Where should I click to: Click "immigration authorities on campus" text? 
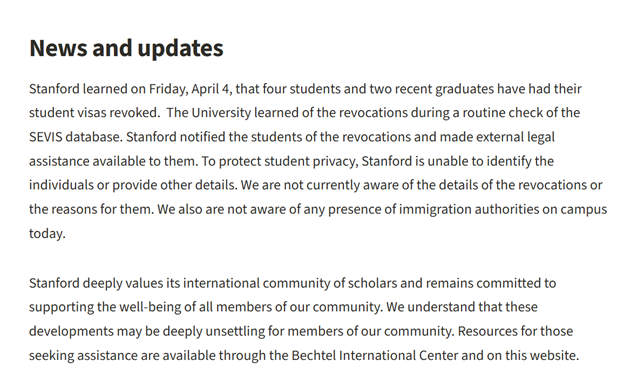tap(503, 209)
